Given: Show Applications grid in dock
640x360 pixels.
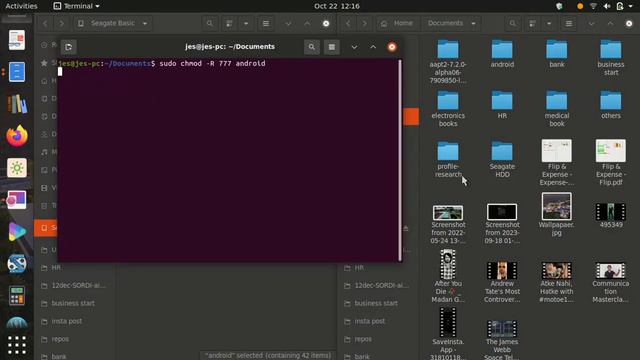Looking at the screenshot, I should pyautogui.click(x=17, y=345).
